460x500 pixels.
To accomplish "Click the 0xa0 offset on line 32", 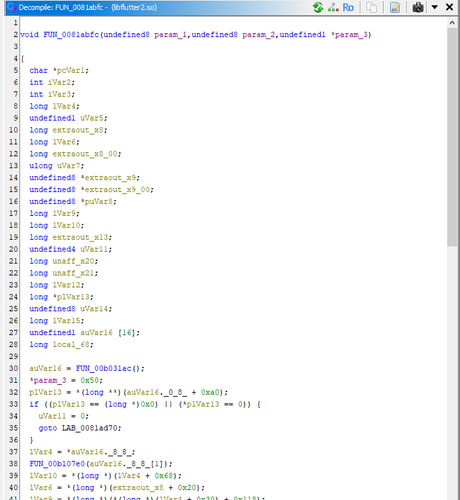I will click(x=210, y=392).
